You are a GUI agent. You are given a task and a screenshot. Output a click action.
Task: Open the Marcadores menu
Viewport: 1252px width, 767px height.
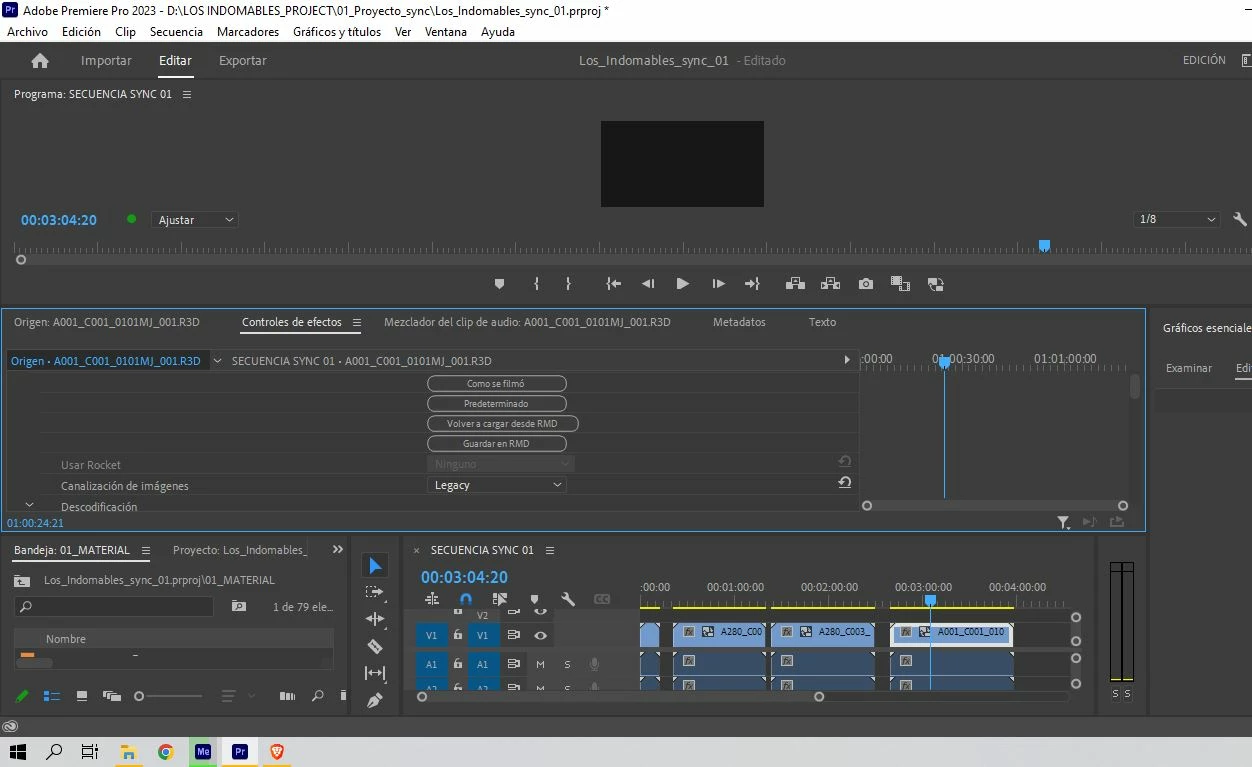(x=248, y=32)
